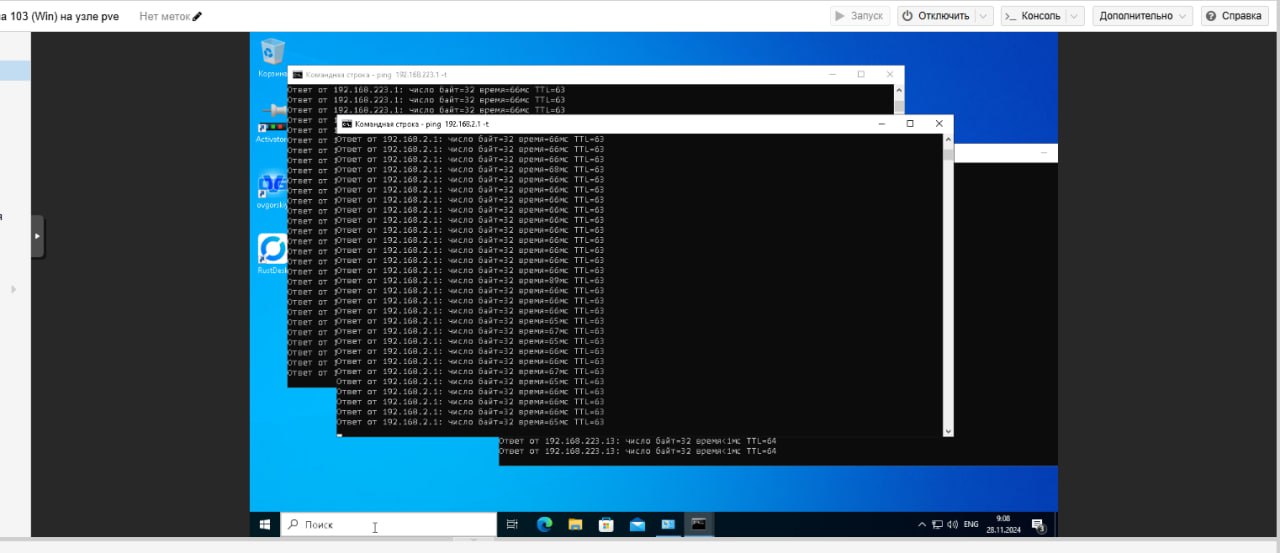Expand the collapsed left tree arrow
This screenshot has height=553, width=1280.
(x=14, y=289)
